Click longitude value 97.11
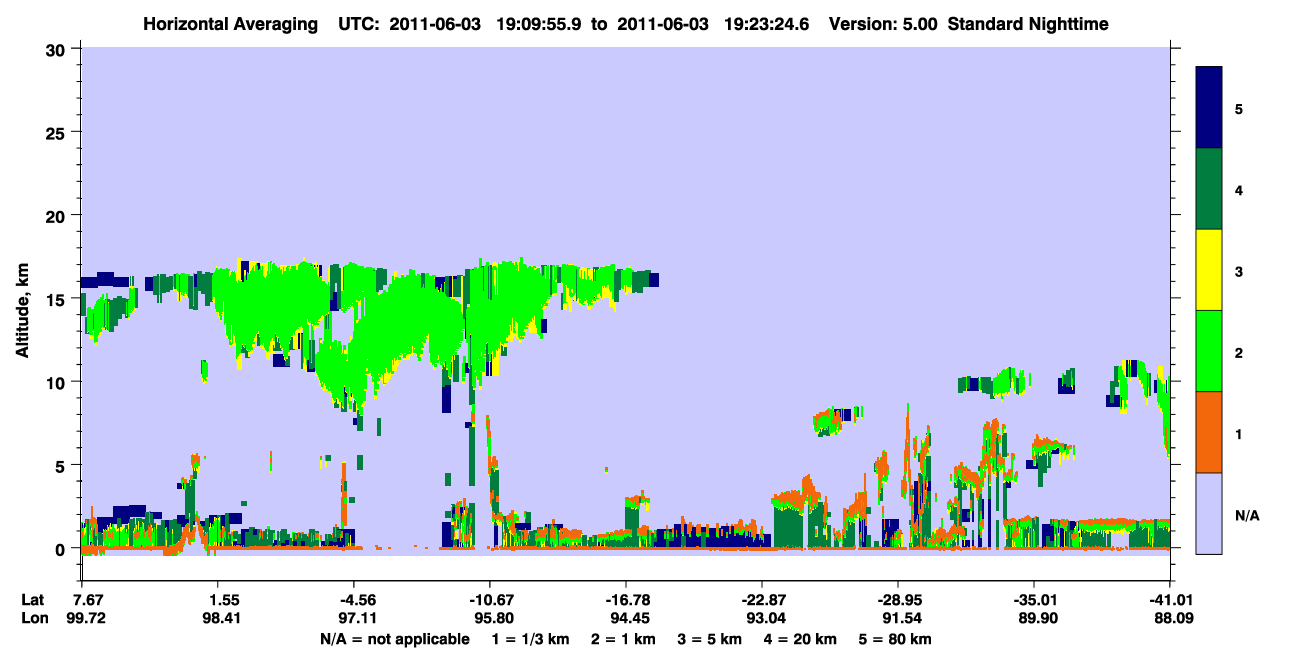The image size is (1300, 667). [360, 619]
